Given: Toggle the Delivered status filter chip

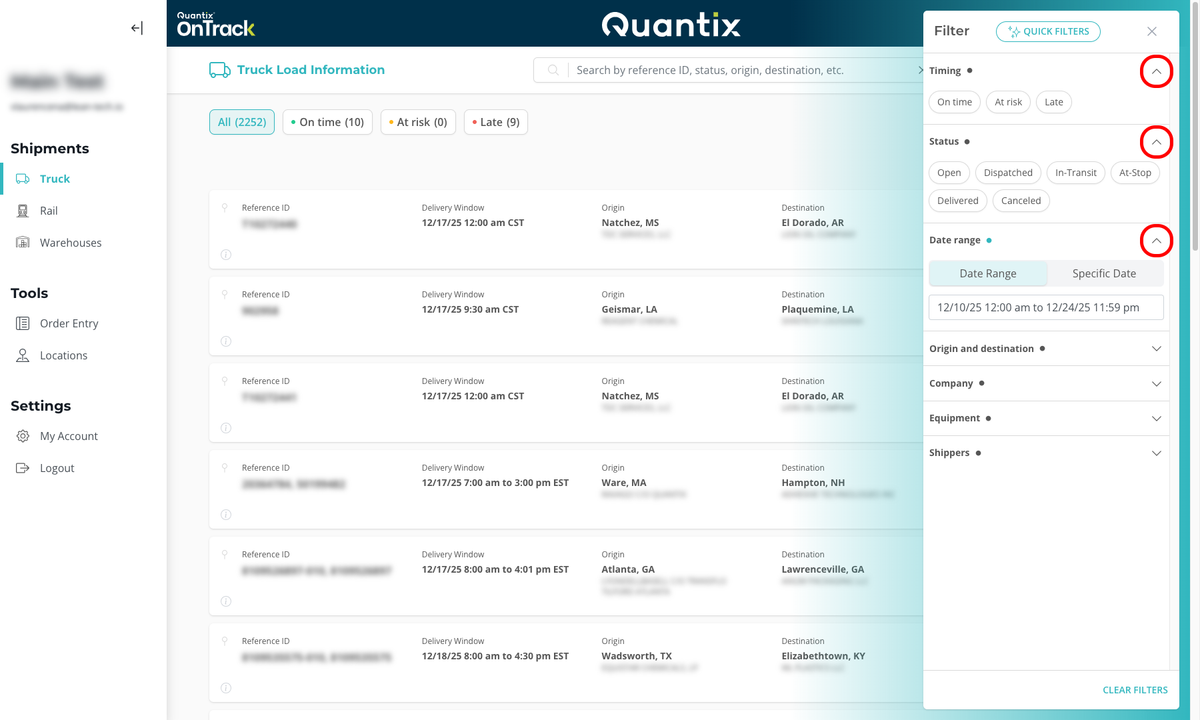Looking at the screenshot, I should tap(957, 201).
